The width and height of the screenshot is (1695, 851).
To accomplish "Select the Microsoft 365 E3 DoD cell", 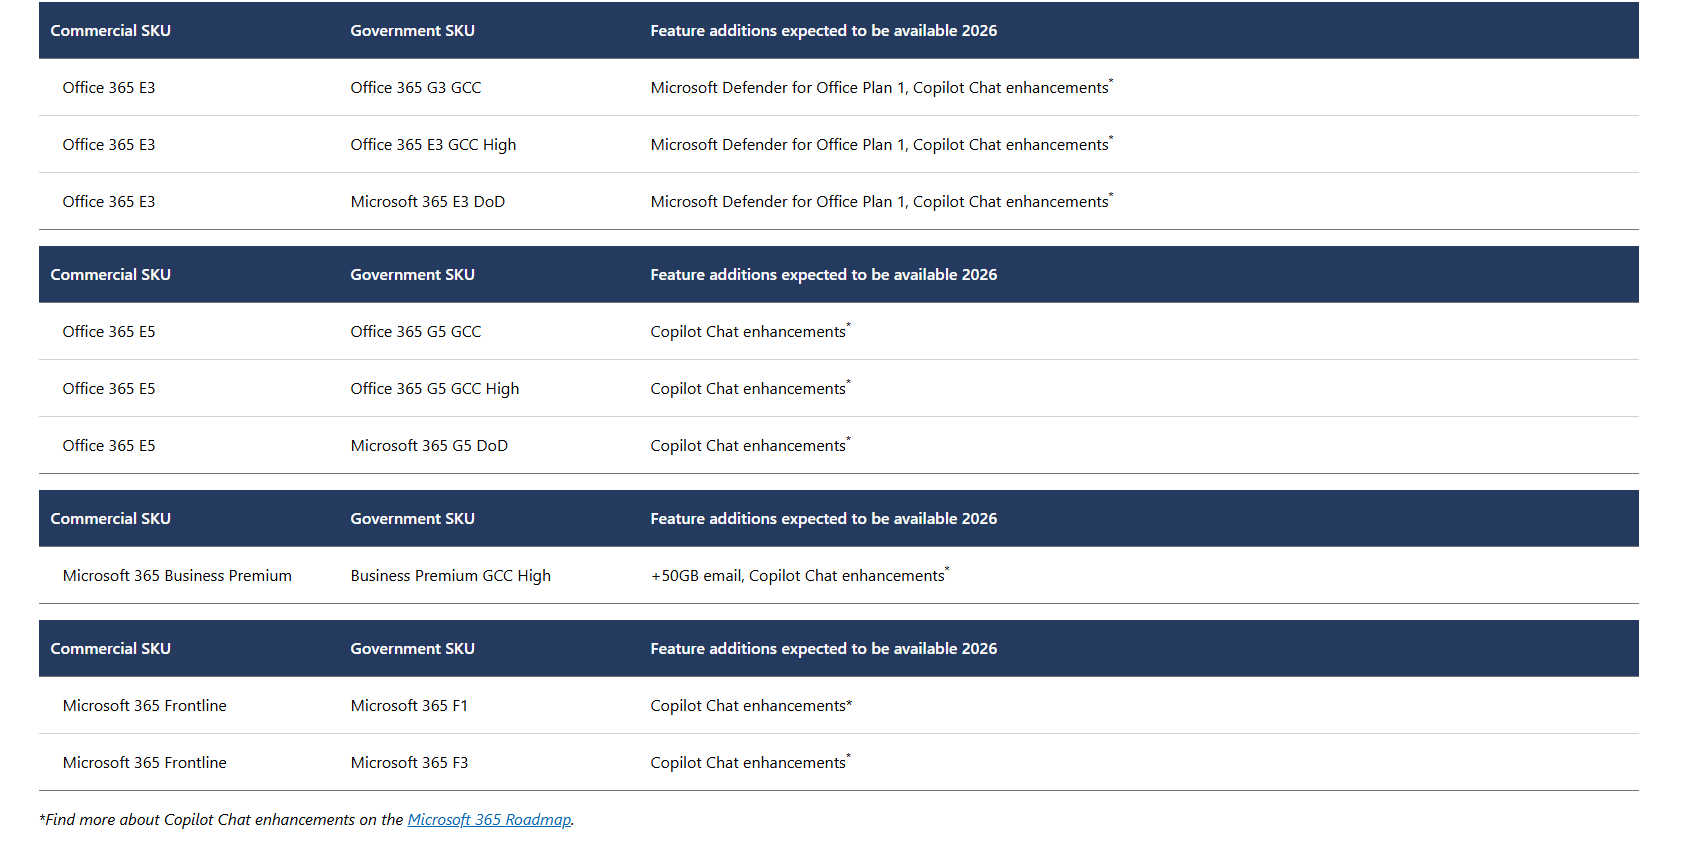I will (x=428, y=202).
